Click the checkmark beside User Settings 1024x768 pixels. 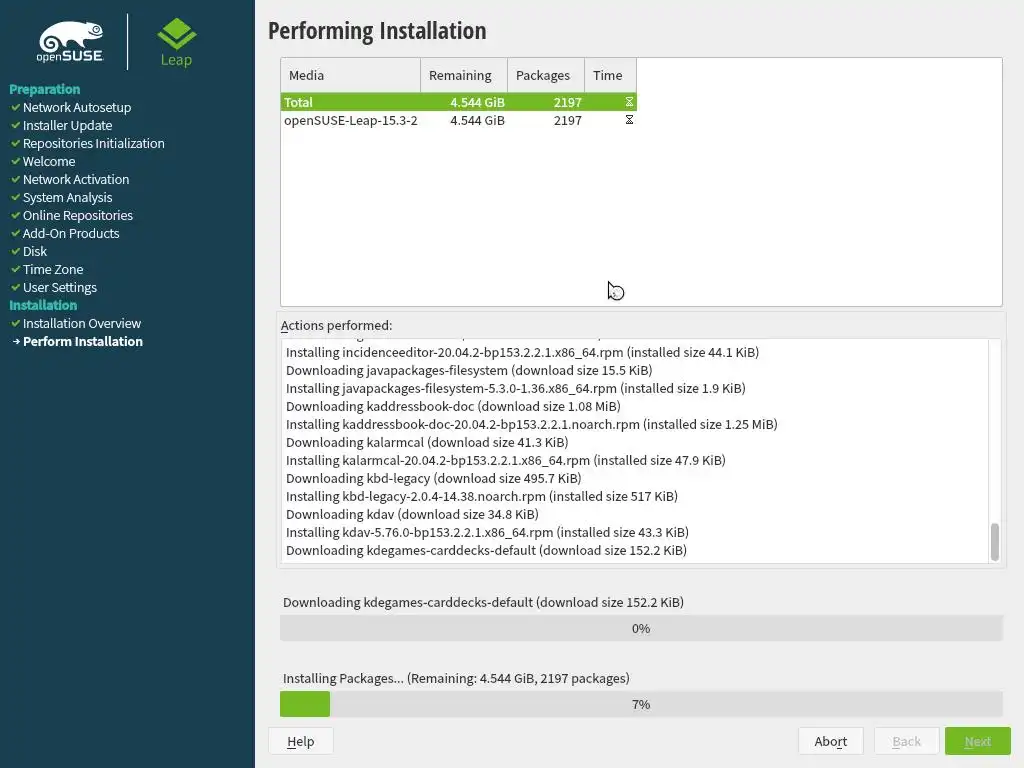pos(16,287)
